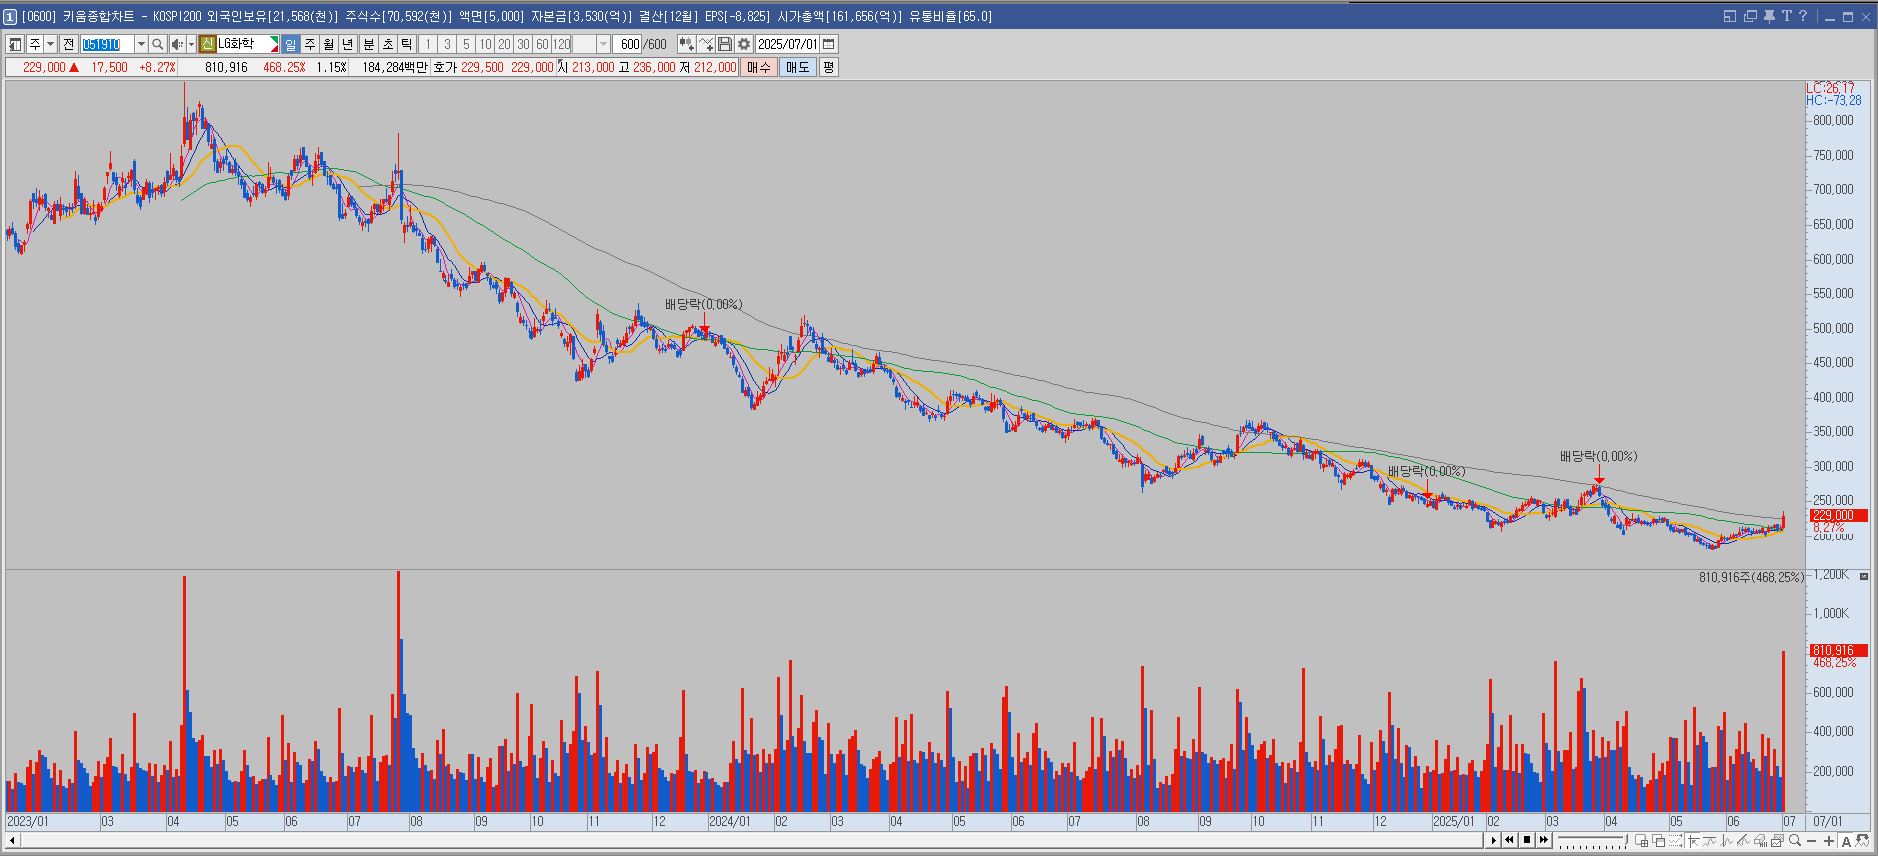Open the question mark help icon
This screenshot has width=1878, height=856.
[x=1803, y=16]
